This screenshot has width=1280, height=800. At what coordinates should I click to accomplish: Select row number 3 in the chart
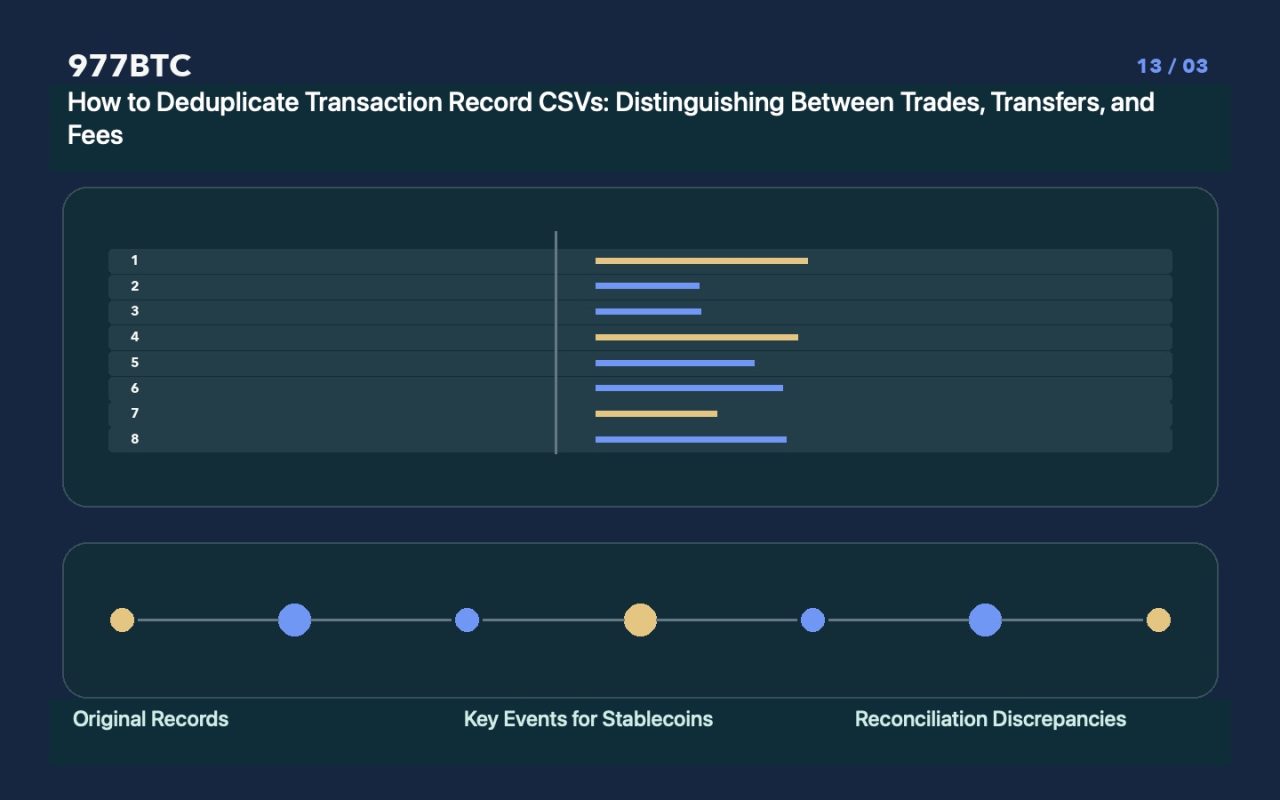pyautogui.click(x=640, y=312)
